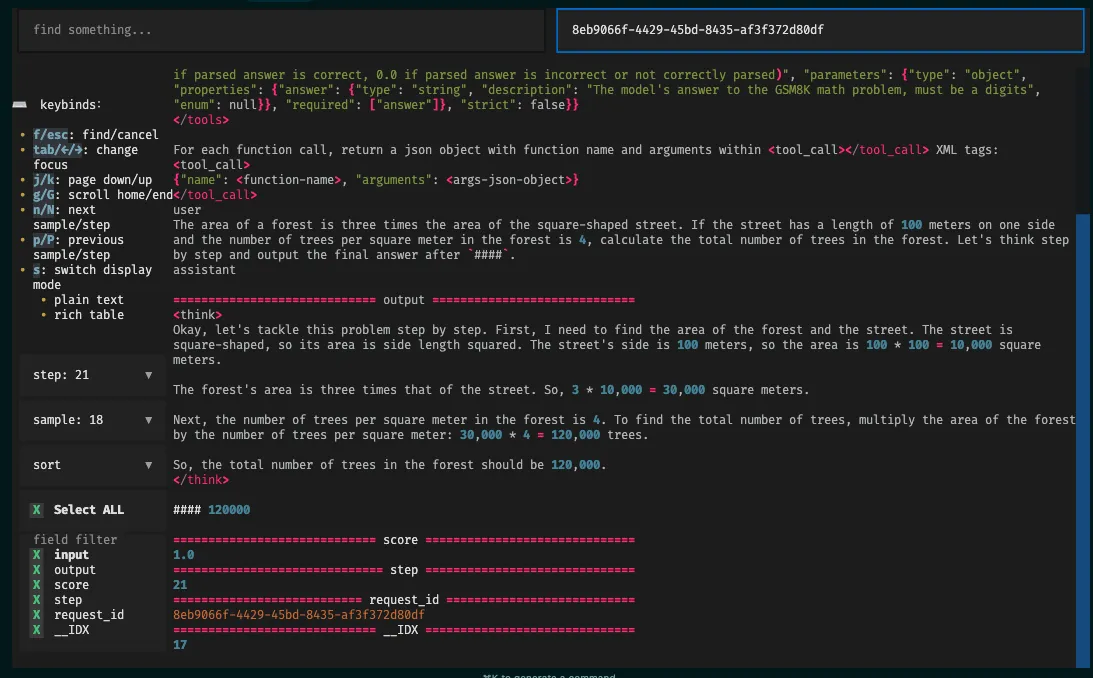Screen dimensions: 1093x678
Task: Expand the sort dropdown
Action: coord(93,465)
